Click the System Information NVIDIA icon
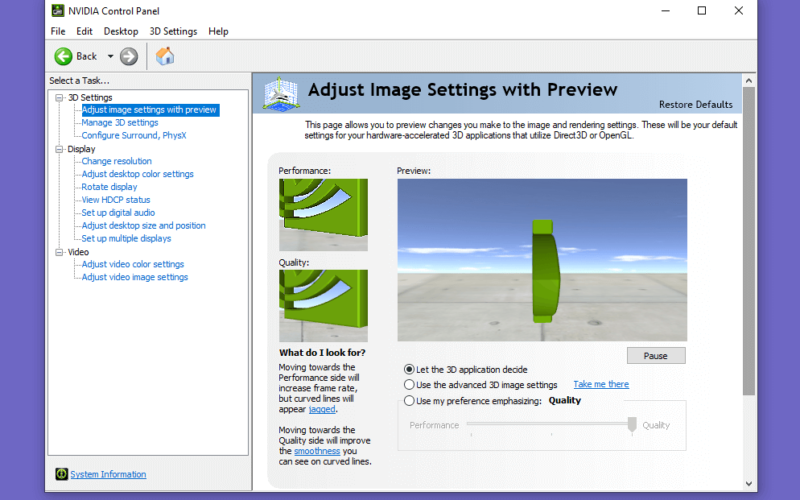Viewport: 800px width, 500px height. (61, 474)
